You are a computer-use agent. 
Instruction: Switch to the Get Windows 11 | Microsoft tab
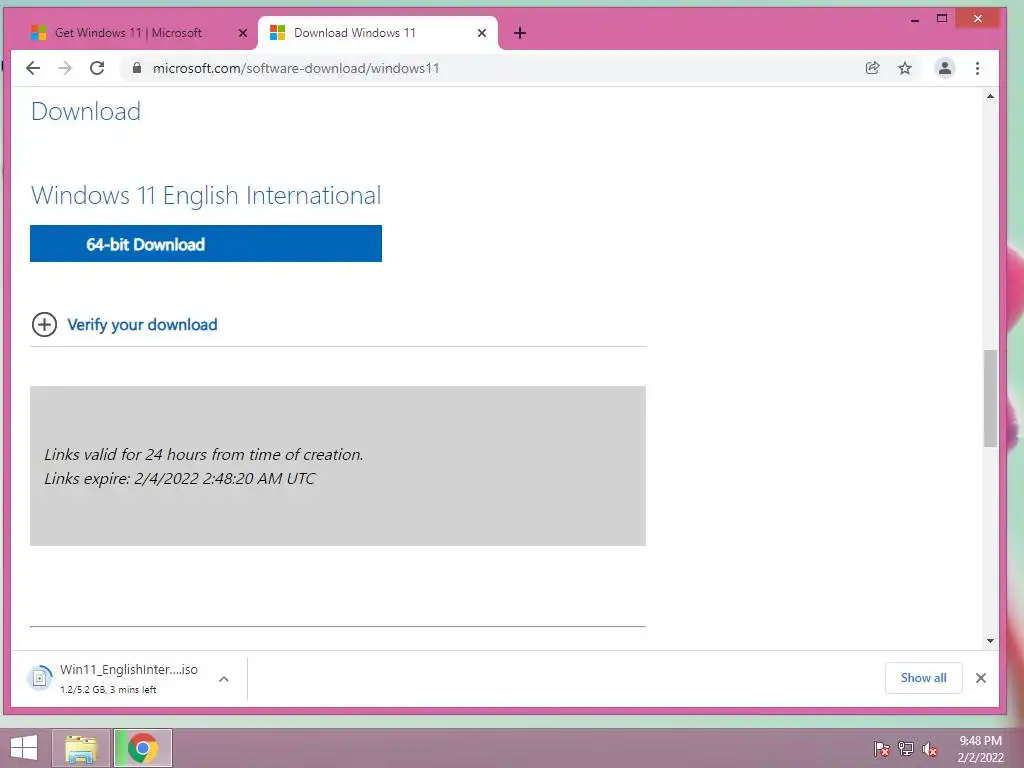128,33
